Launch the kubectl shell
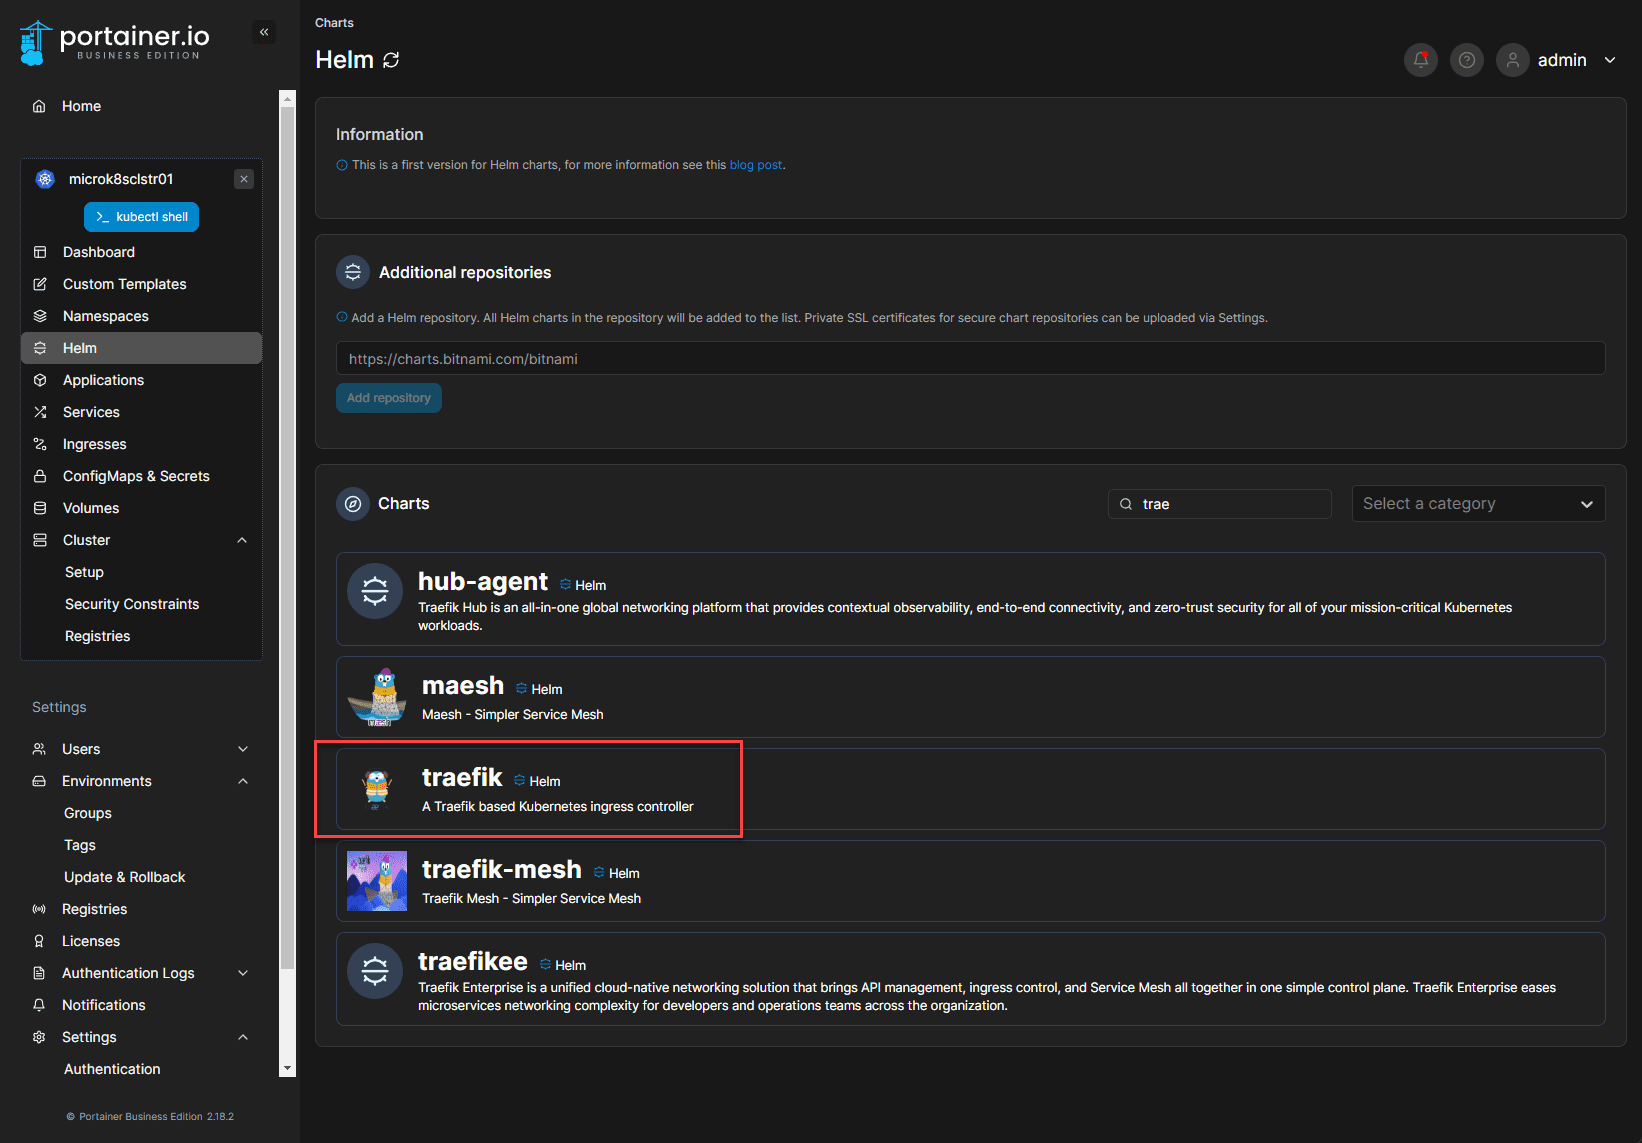 point(141,217)
